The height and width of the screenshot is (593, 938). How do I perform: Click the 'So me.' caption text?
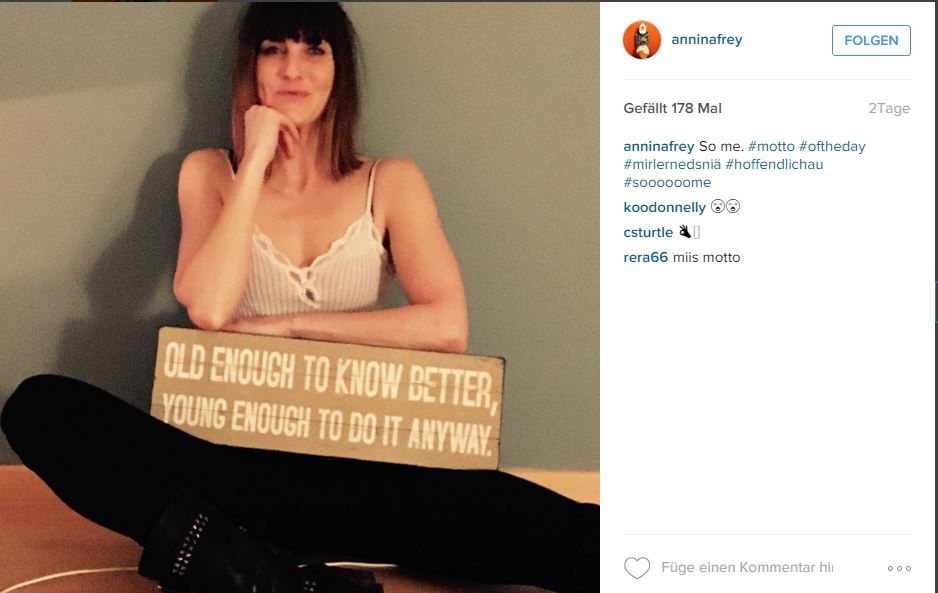(x=721, y=146)
